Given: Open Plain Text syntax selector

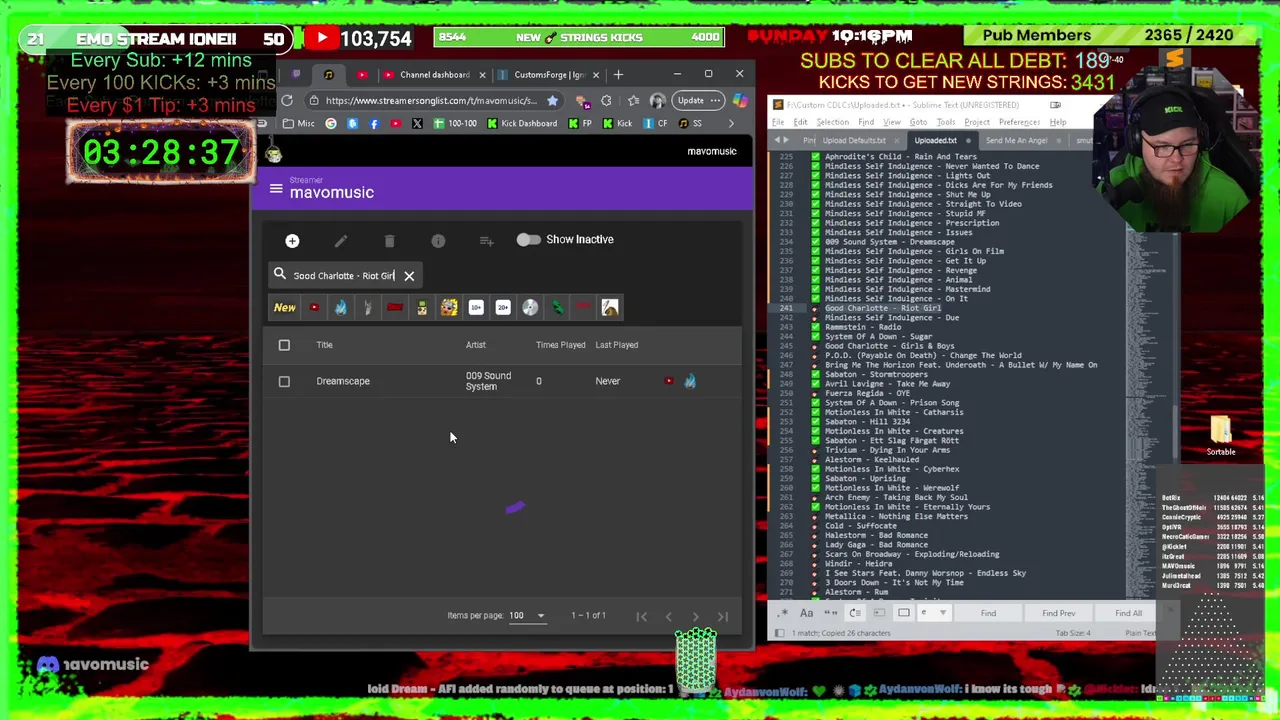Looking at the screenshot, I should click(x=1140, y=633).
